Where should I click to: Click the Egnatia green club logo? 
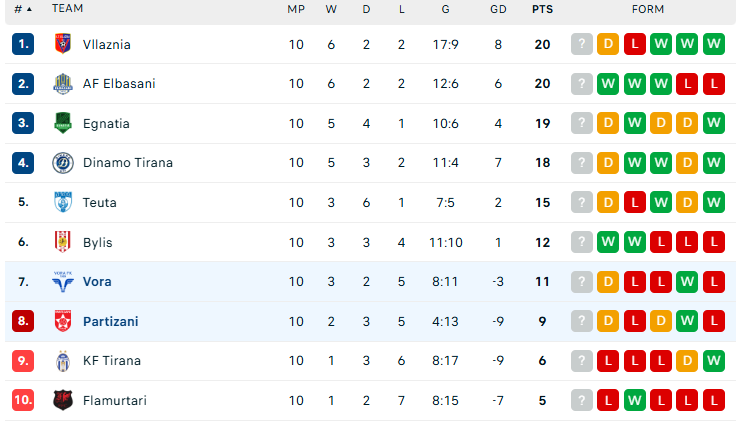[x=63, y=123]
